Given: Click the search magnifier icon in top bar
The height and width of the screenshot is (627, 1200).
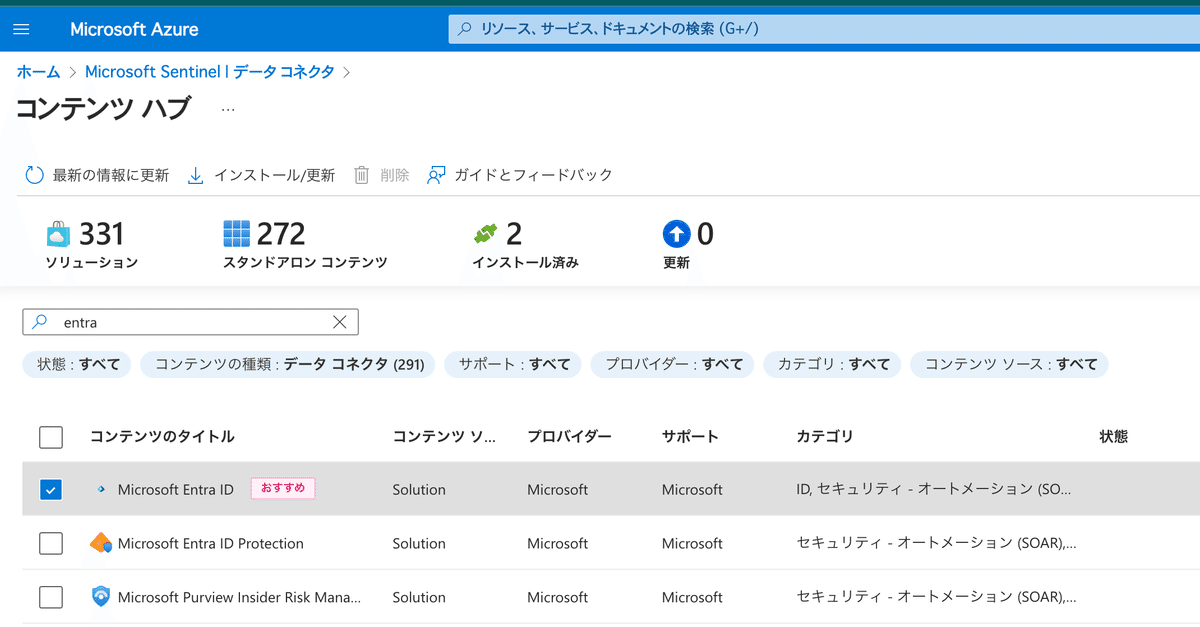Looking at the screenshot, I should click(465, 29).
